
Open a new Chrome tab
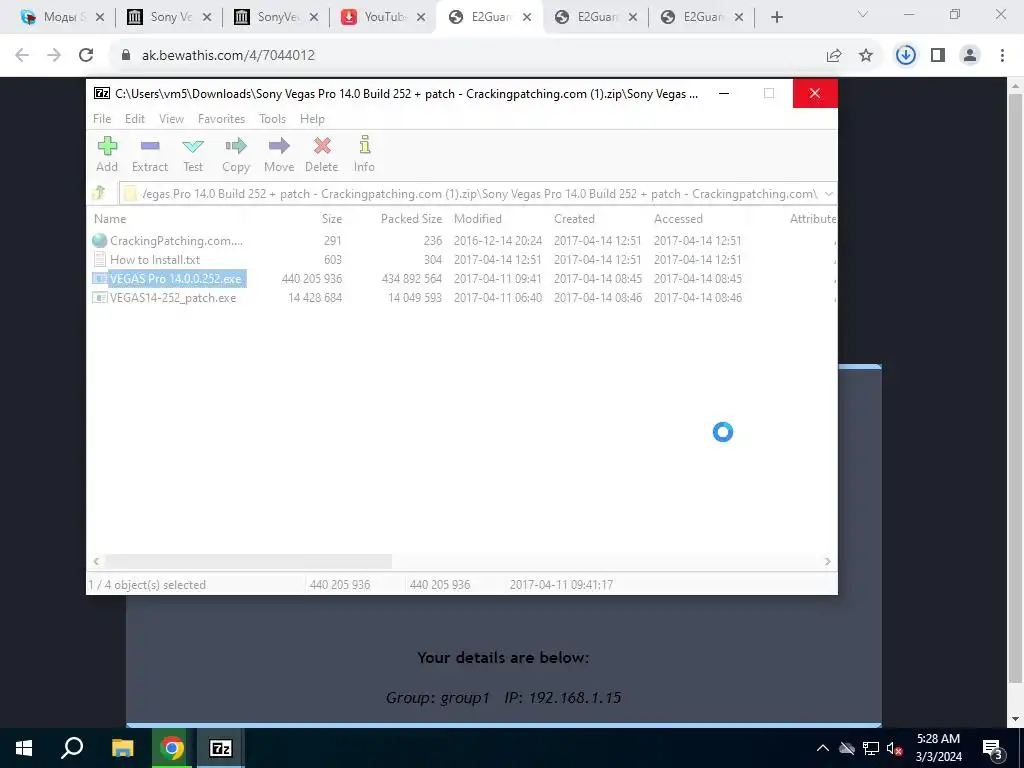tap(776, 18)
